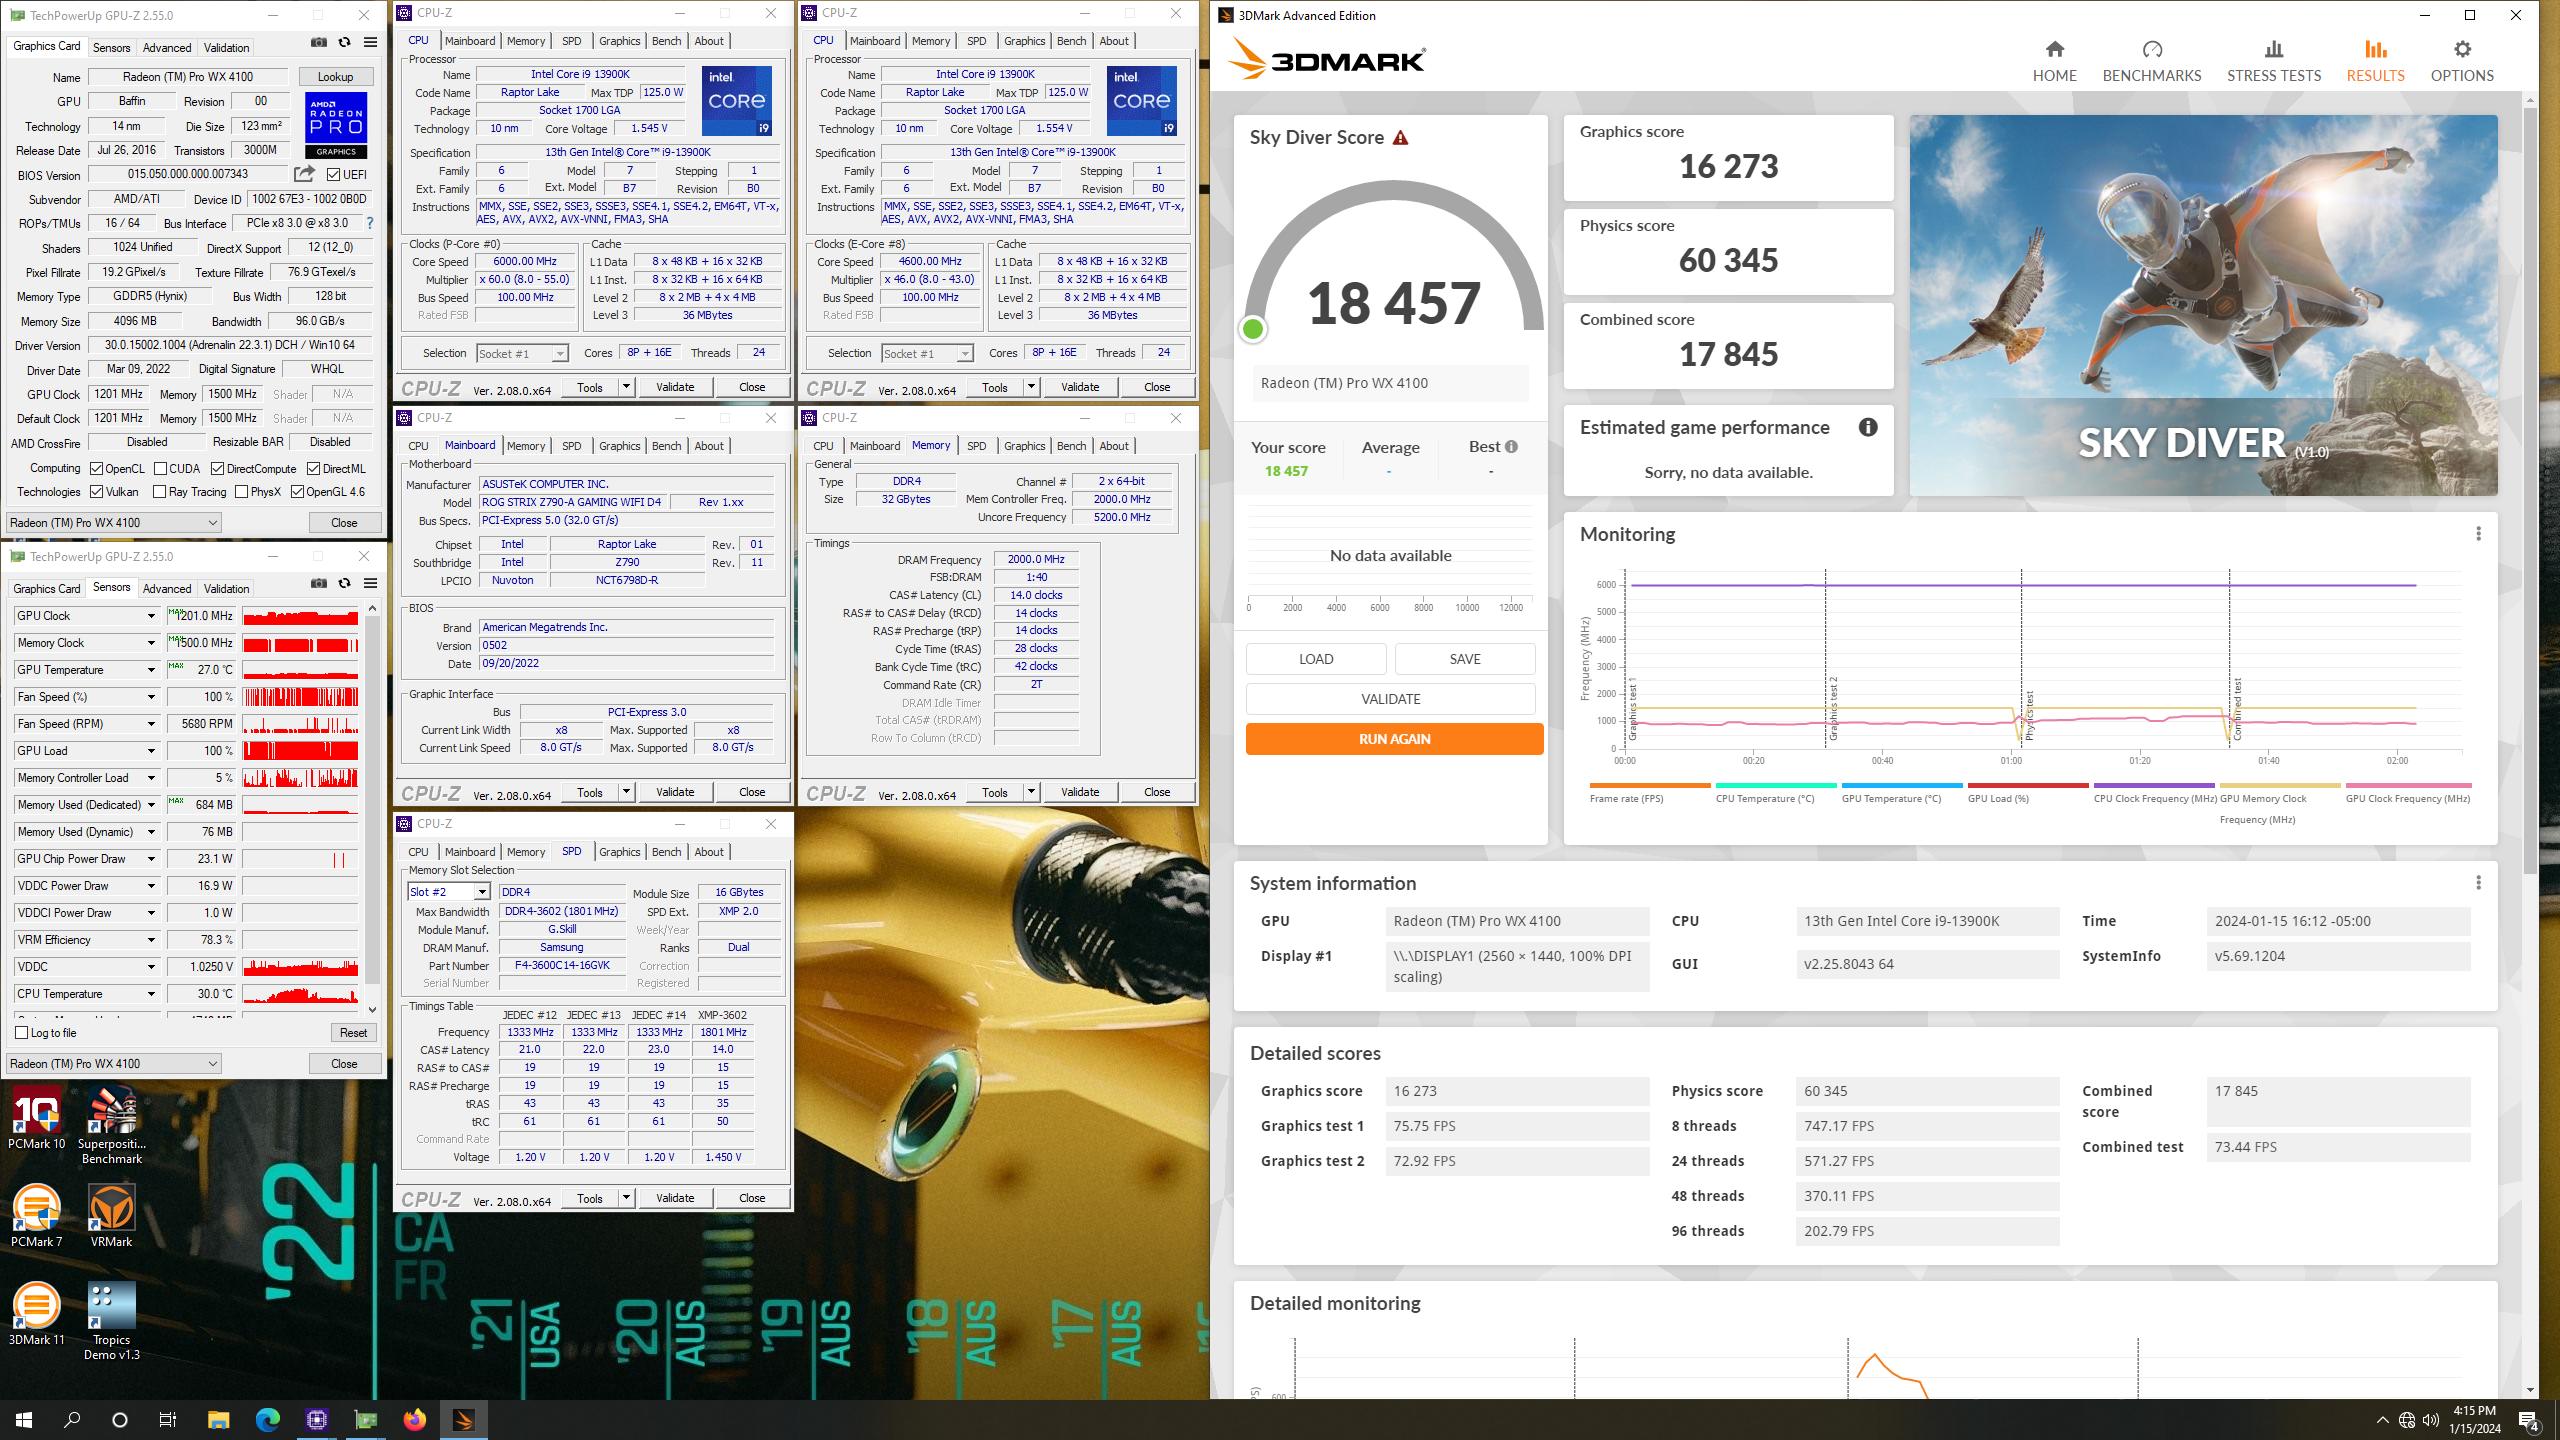Open Microsoft Edge from the taskbar
The height and width of the screenshot is (1440, 2560).
pos(267,1419)
